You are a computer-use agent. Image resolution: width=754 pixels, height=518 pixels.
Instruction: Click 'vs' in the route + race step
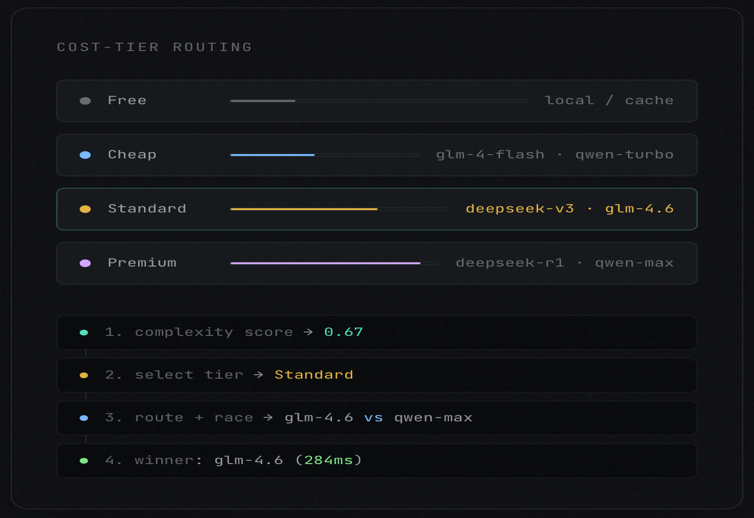tap(373, 417)
